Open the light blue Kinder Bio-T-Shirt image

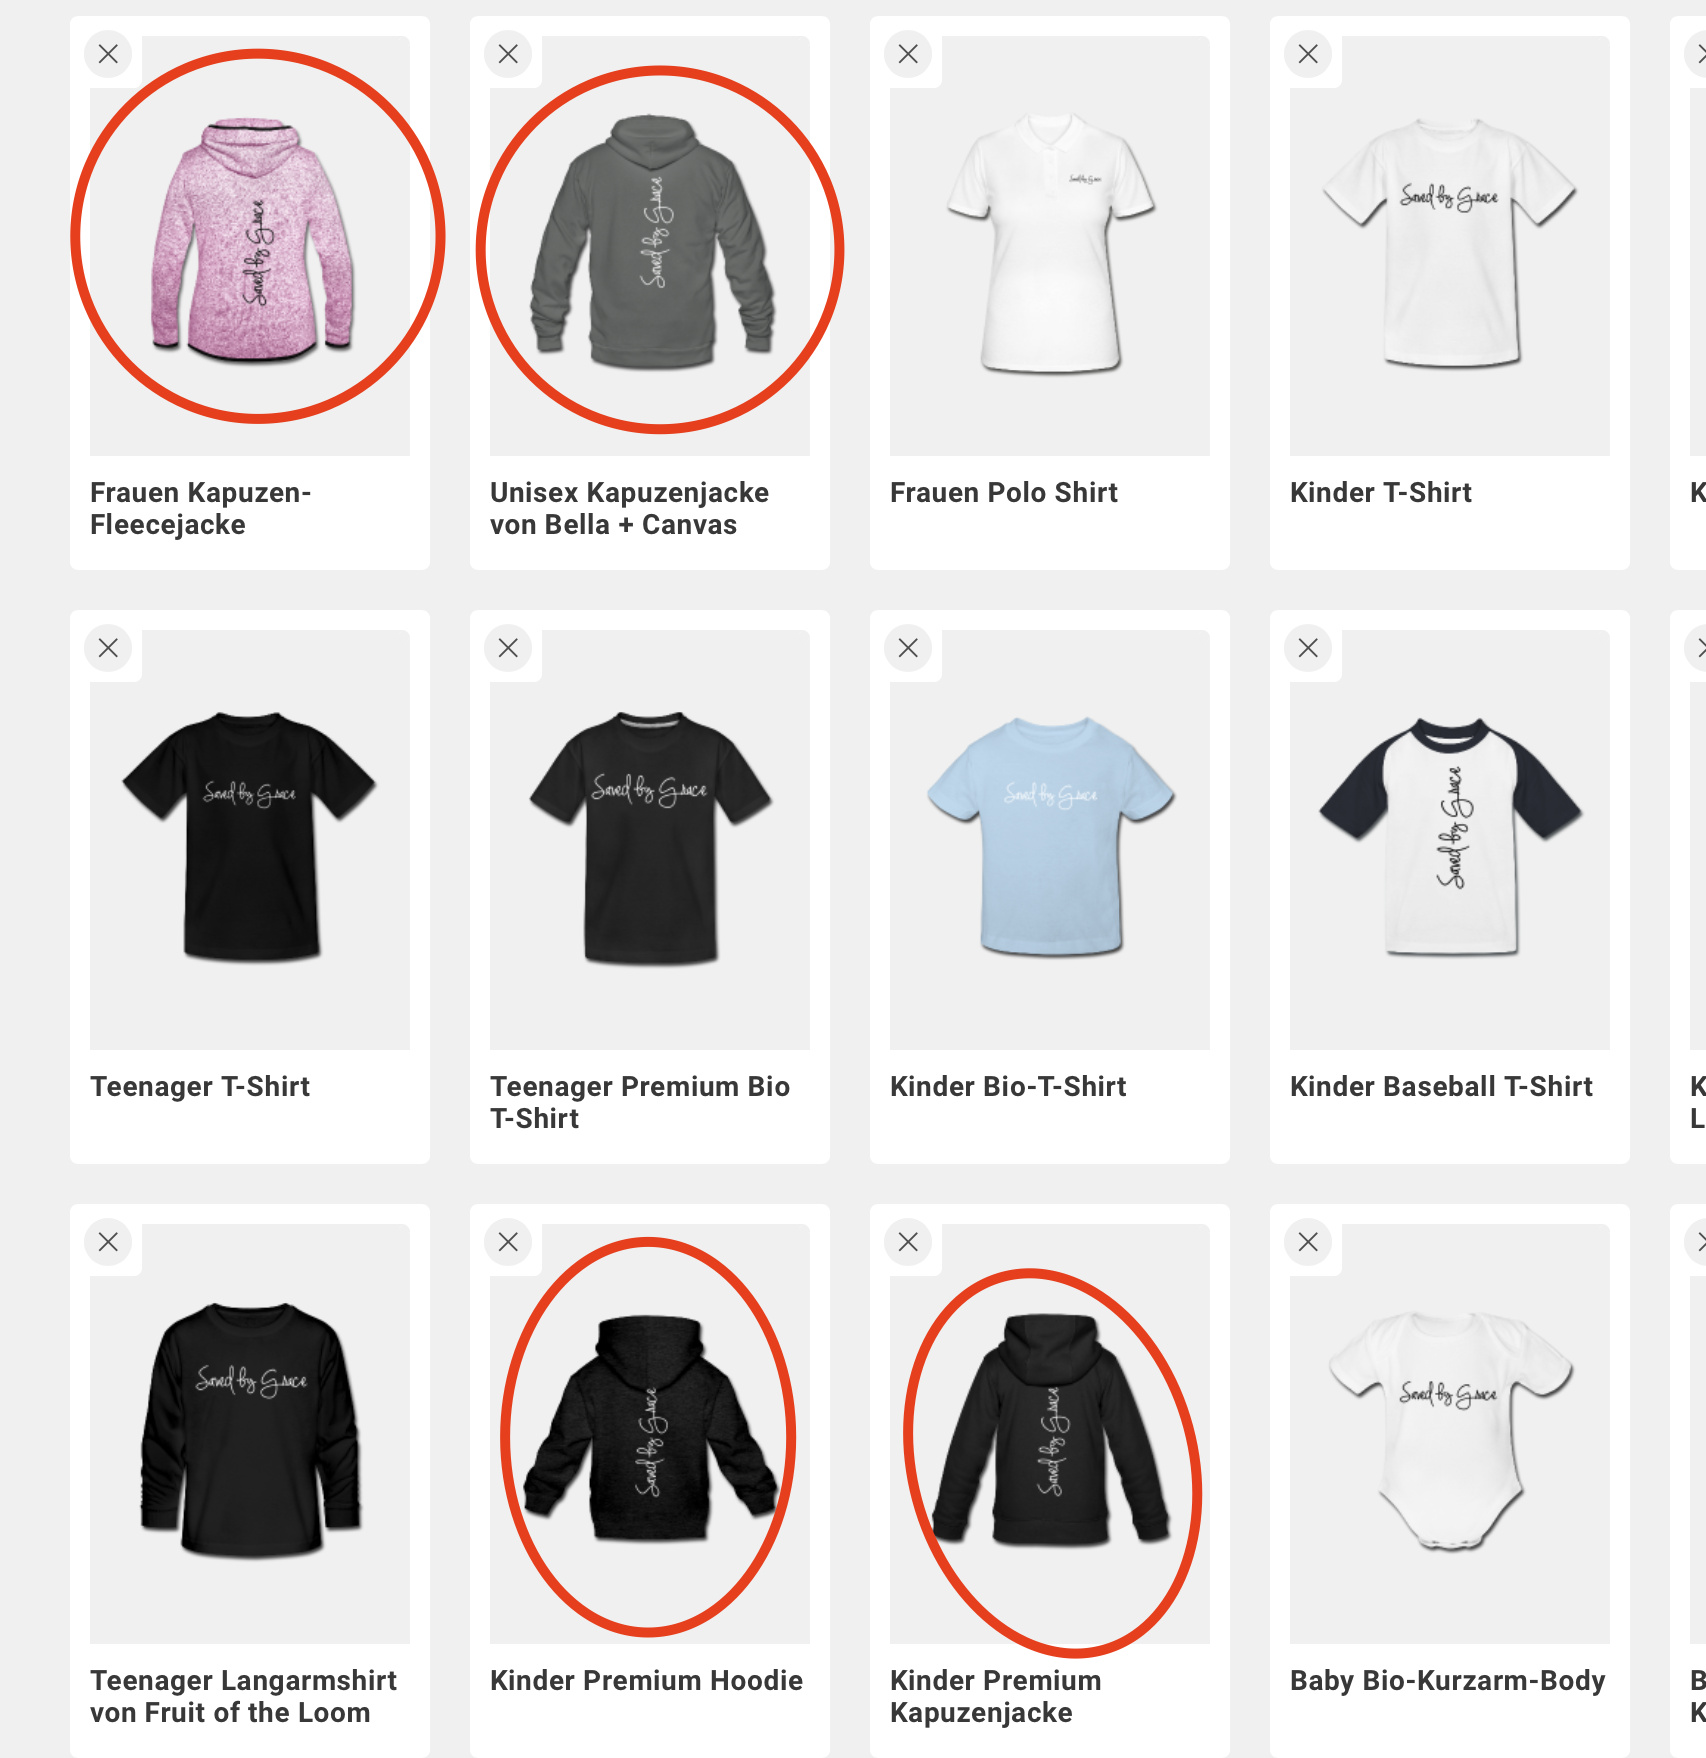(1050, 840)
